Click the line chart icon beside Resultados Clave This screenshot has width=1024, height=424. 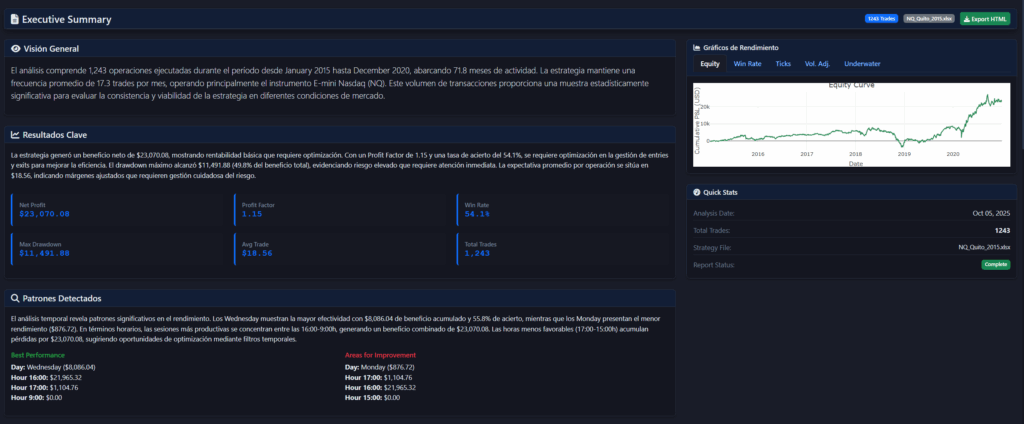click(15, 135)
